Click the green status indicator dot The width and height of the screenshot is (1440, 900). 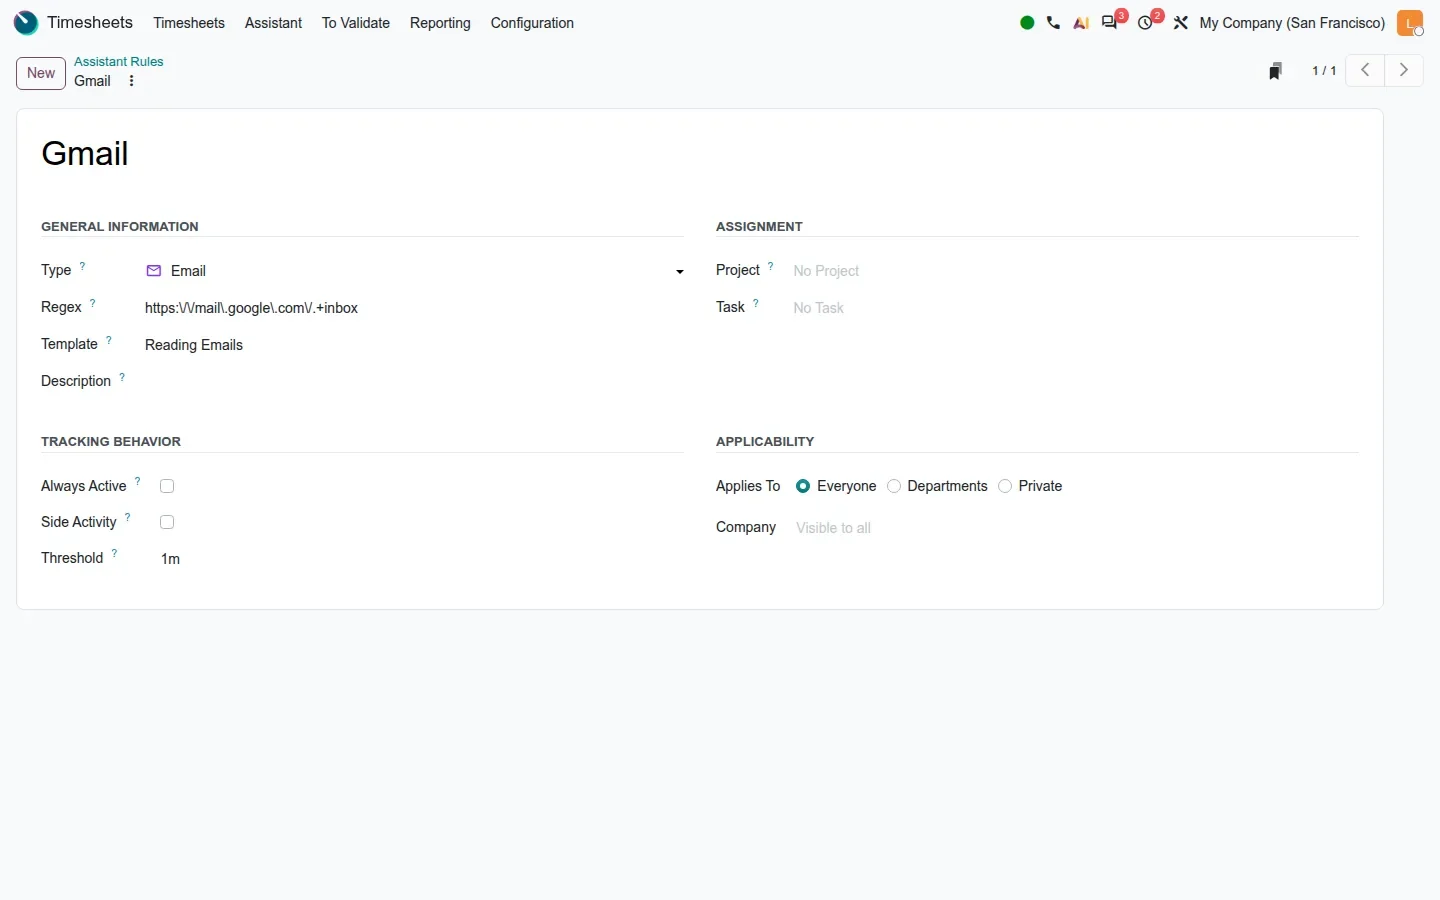tap(1027, 23)
